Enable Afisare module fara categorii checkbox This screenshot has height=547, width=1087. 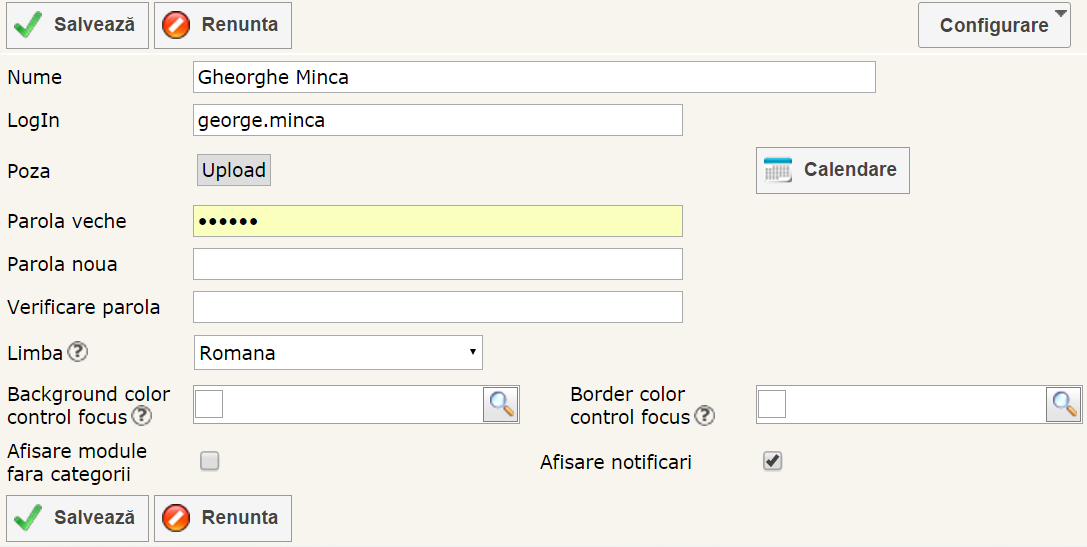tap(209, 461)
